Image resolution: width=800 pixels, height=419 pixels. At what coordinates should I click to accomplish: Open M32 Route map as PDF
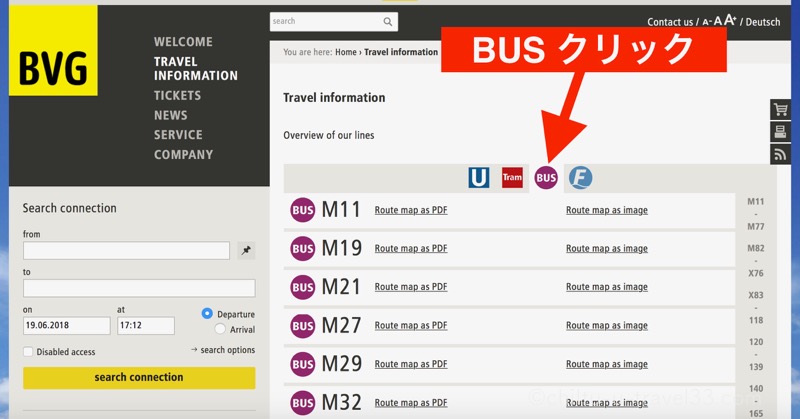point(411,403)
